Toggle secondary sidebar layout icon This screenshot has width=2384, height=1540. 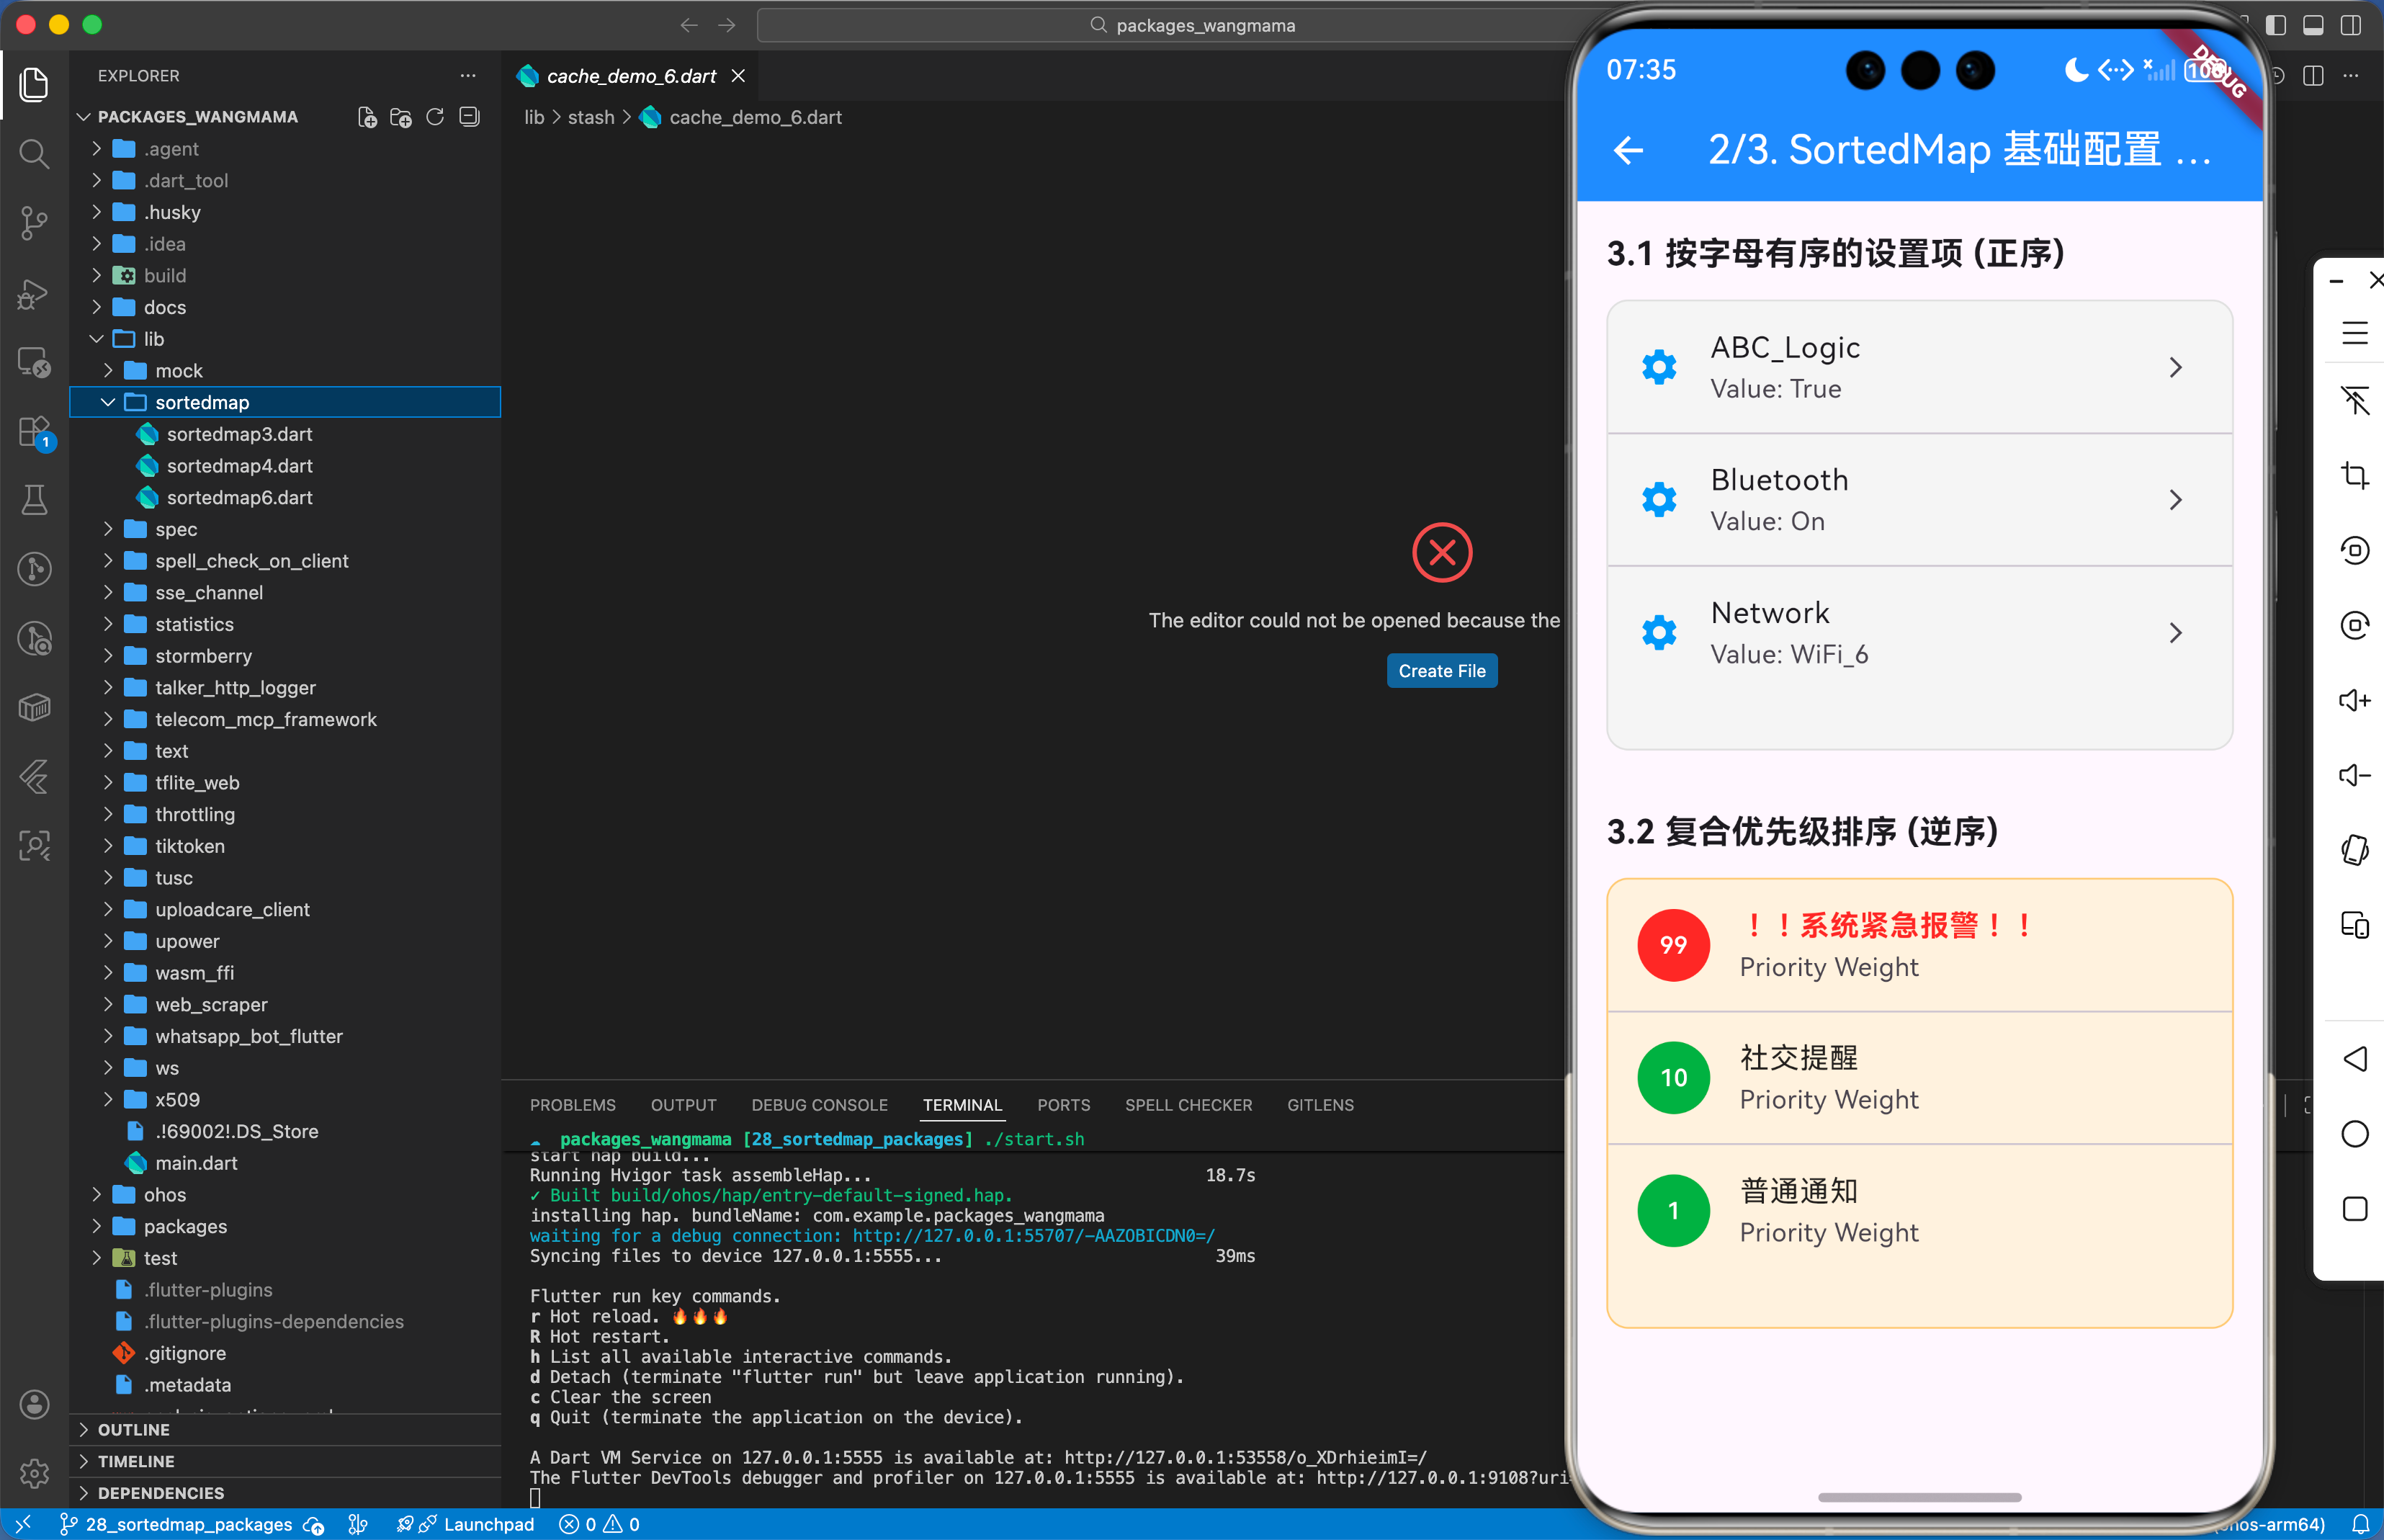(x=2351, y=25)
